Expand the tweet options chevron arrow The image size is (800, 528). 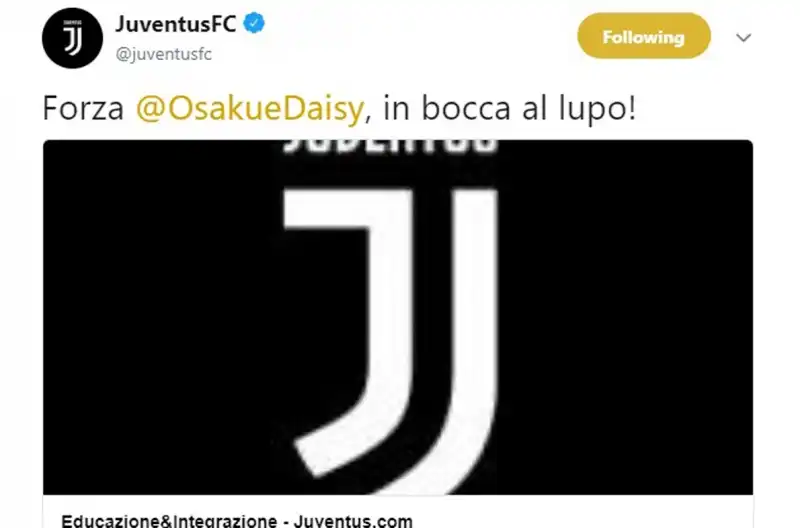pos(743,37)
